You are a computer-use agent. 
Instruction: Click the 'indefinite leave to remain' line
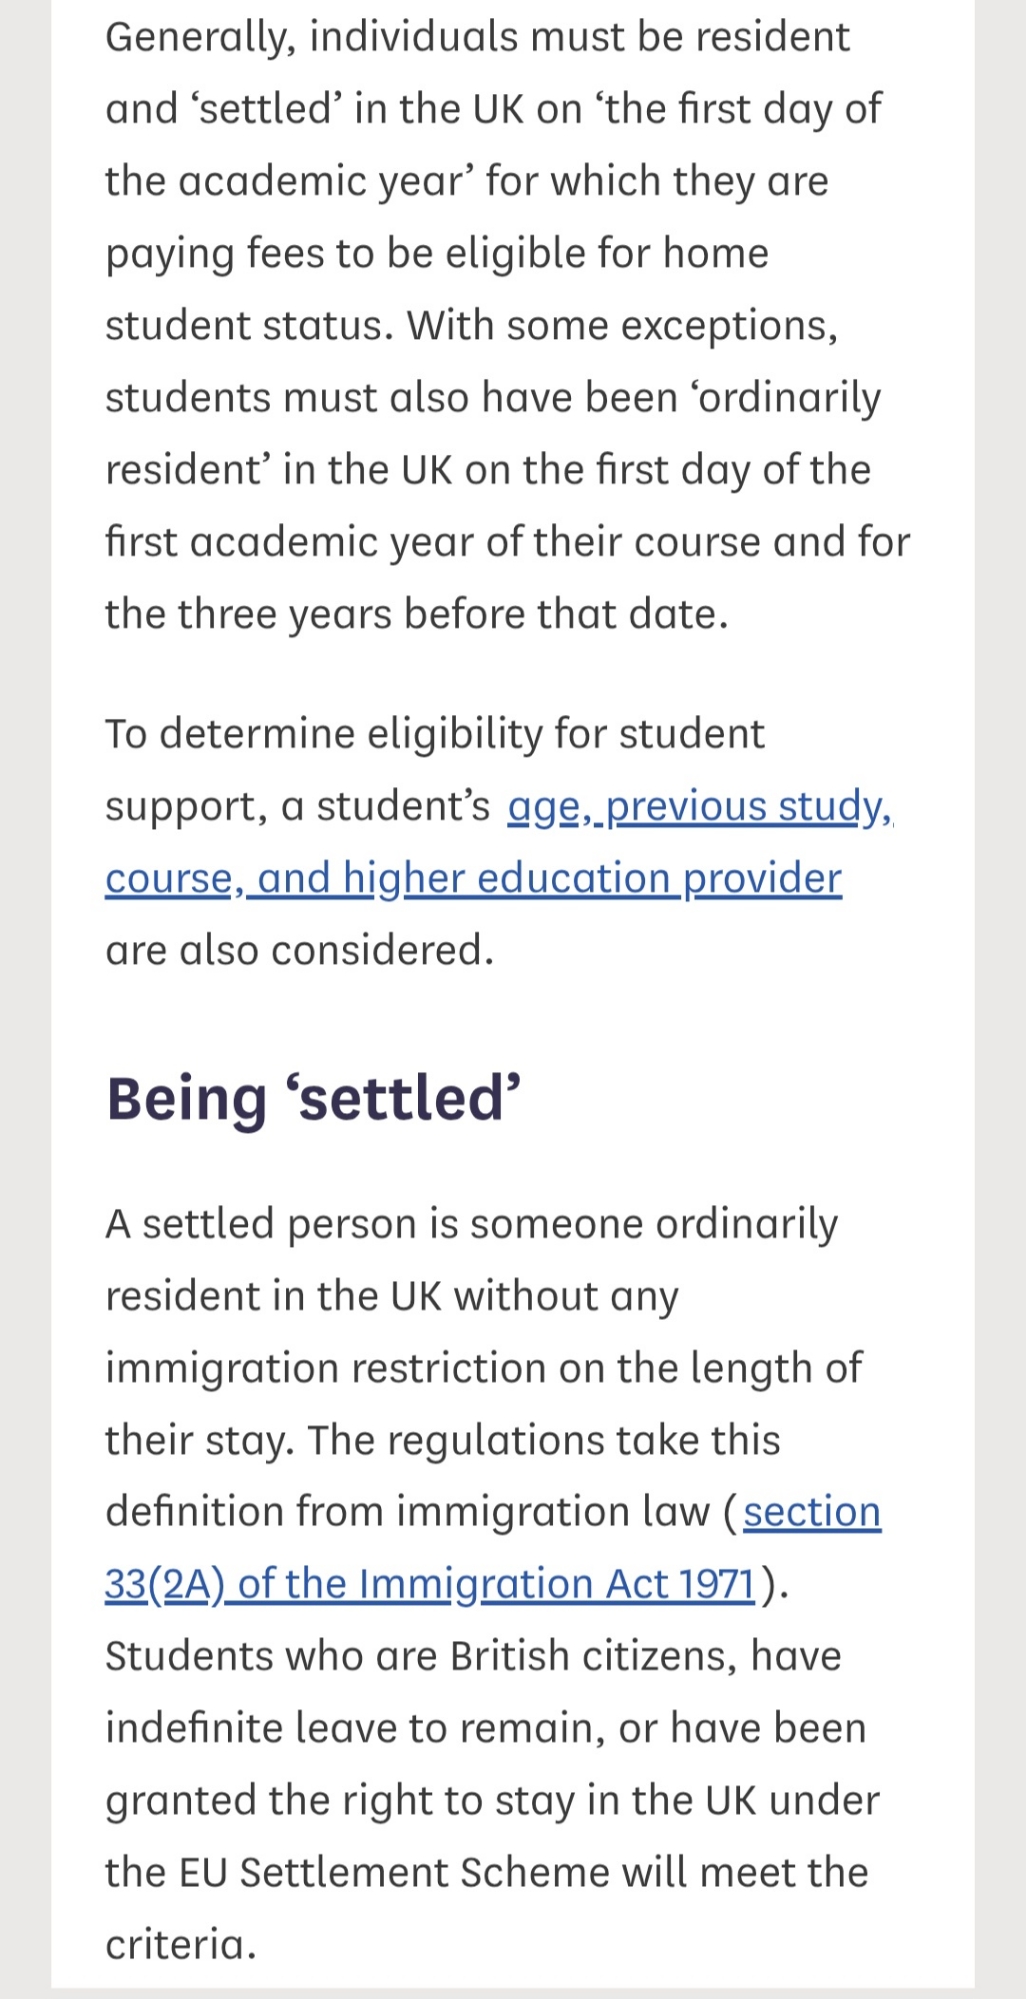click(x=485, y=1728)
